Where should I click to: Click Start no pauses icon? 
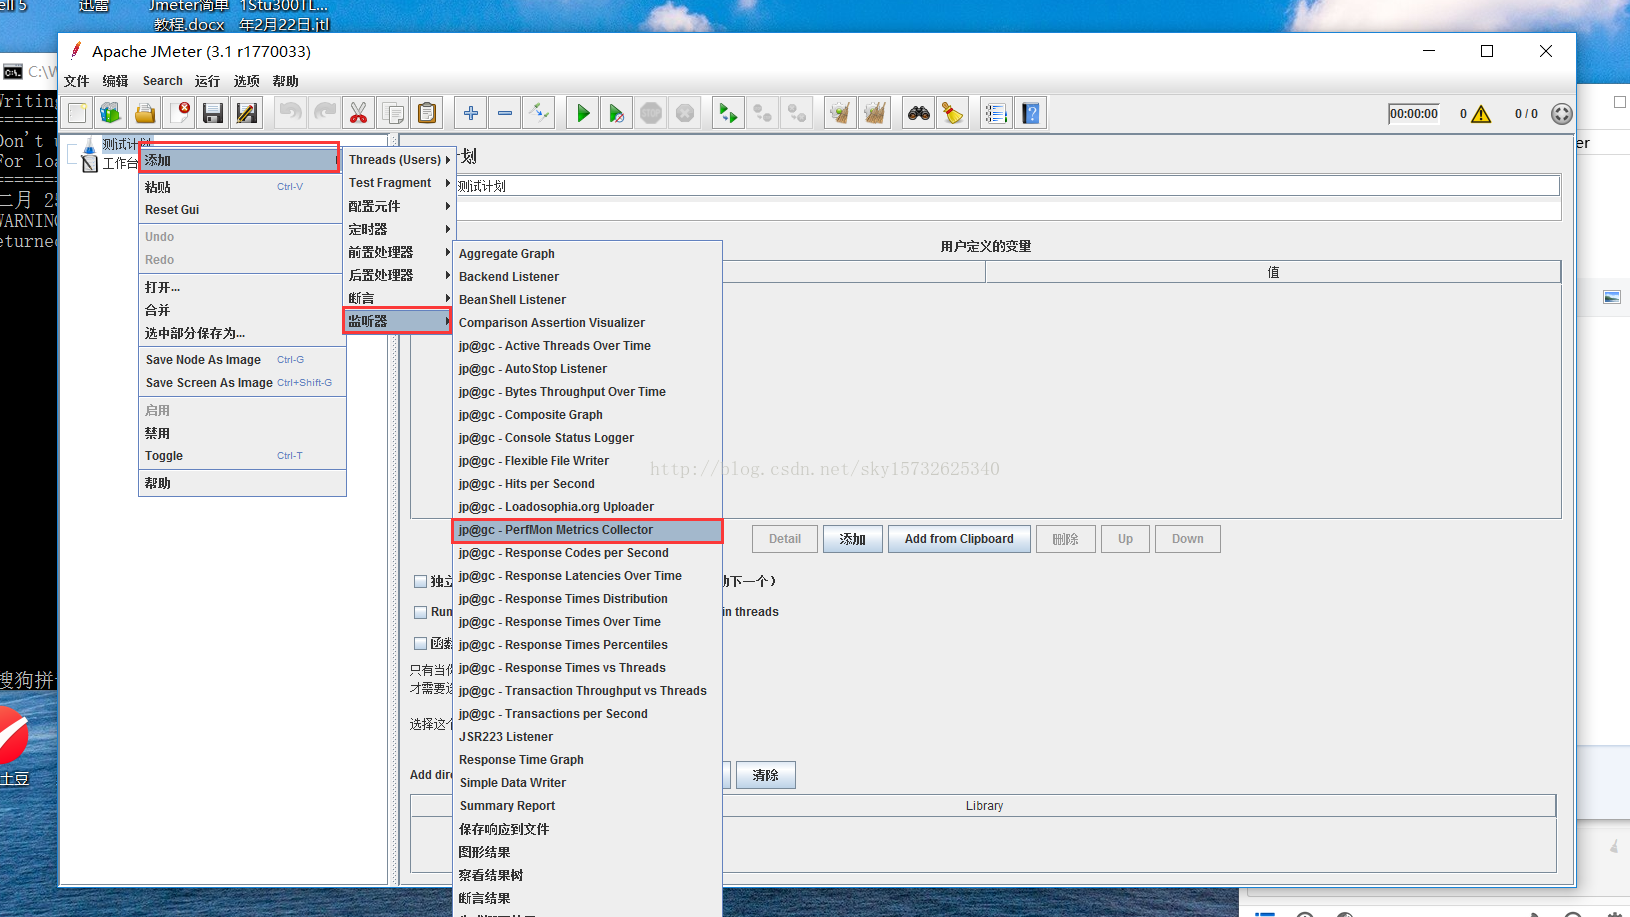pos(617,113)
